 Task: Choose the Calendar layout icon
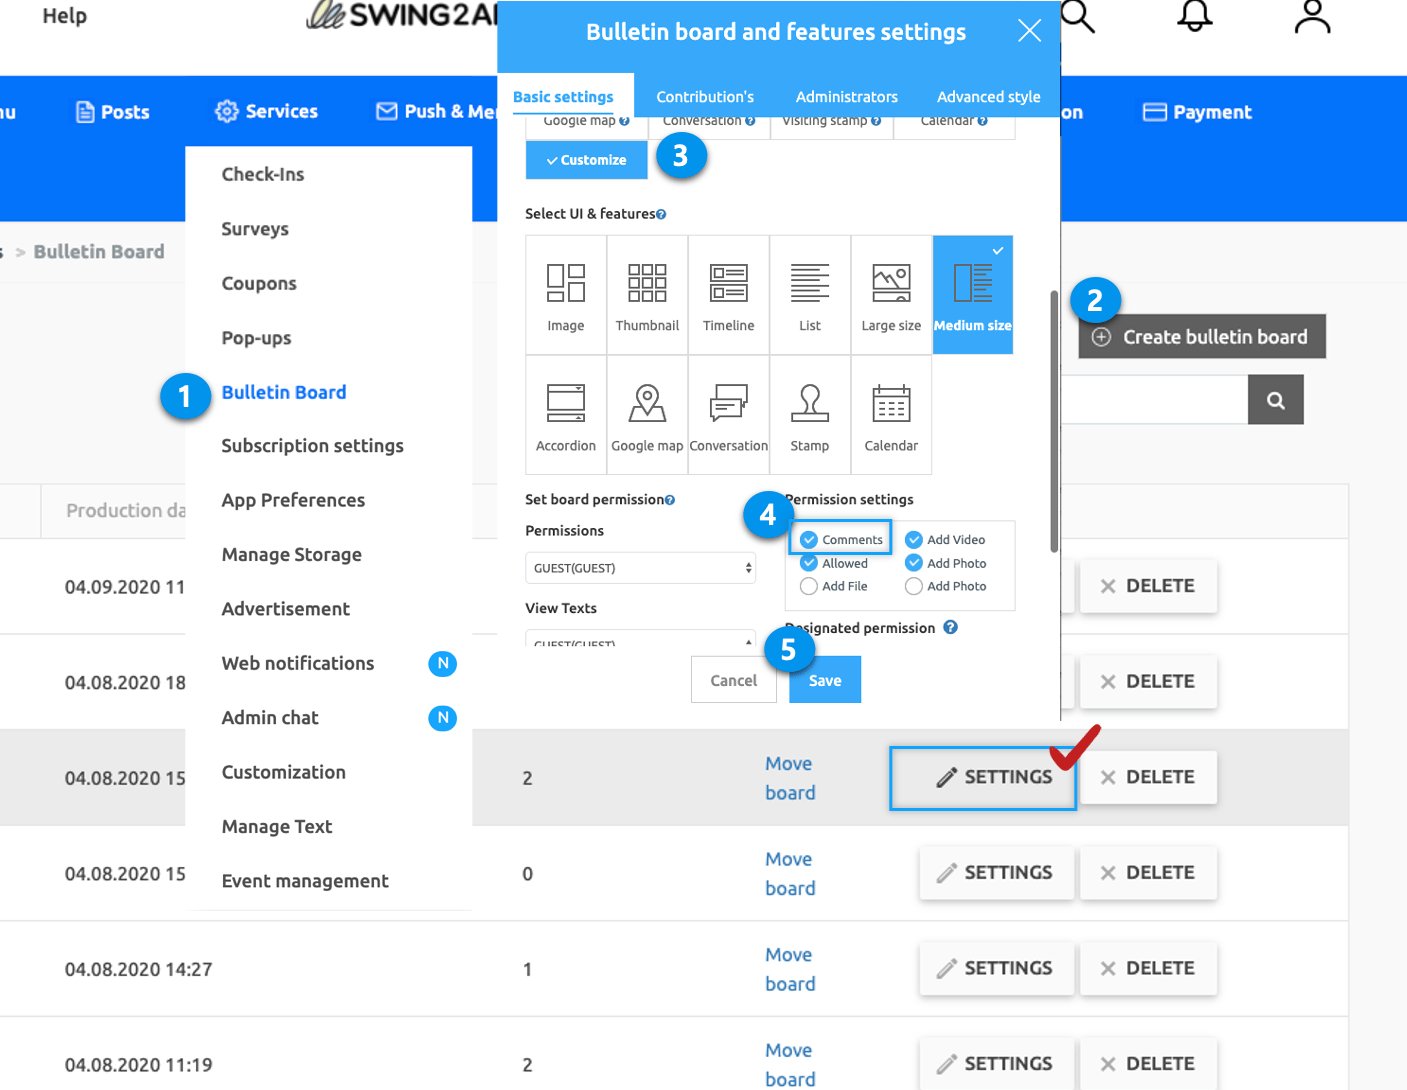pyautogui.click(x=891, y=415)
